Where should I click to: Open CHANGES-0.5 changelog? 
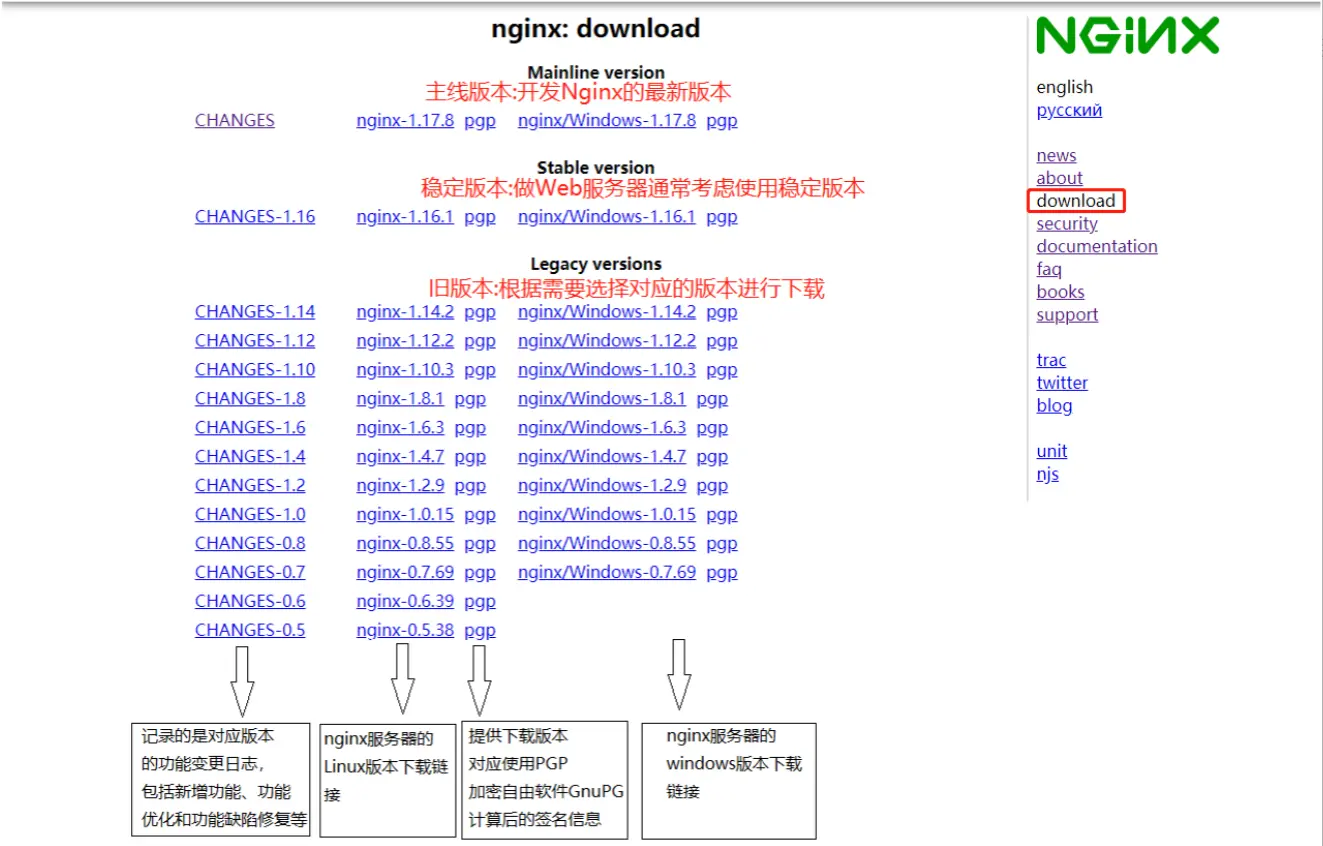(x=250, y=630)
